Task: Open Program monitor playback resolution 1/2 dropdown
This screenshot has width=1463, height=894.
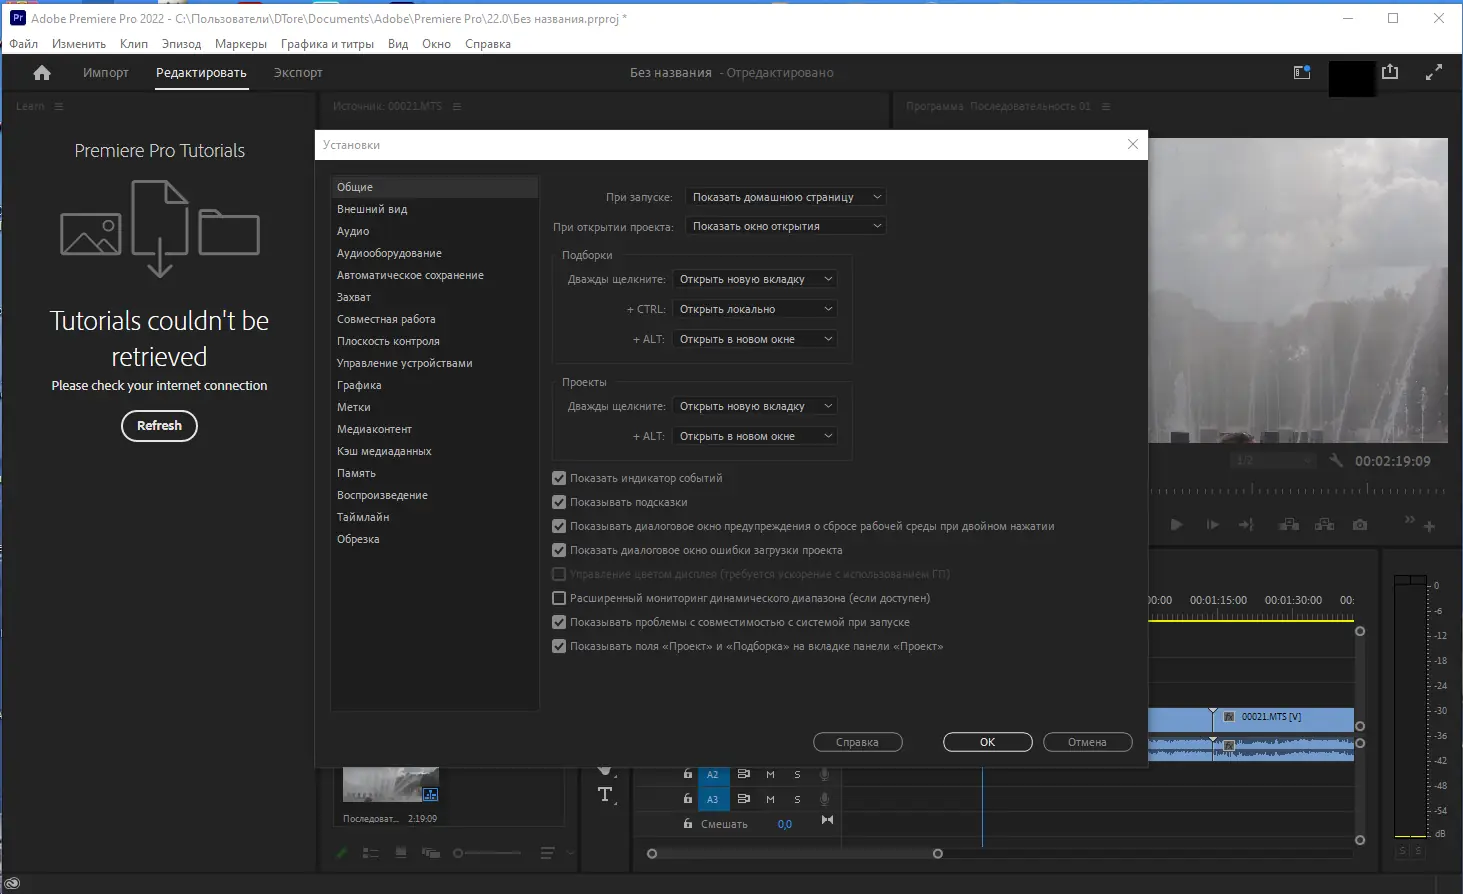Action: pos(1273,461)
